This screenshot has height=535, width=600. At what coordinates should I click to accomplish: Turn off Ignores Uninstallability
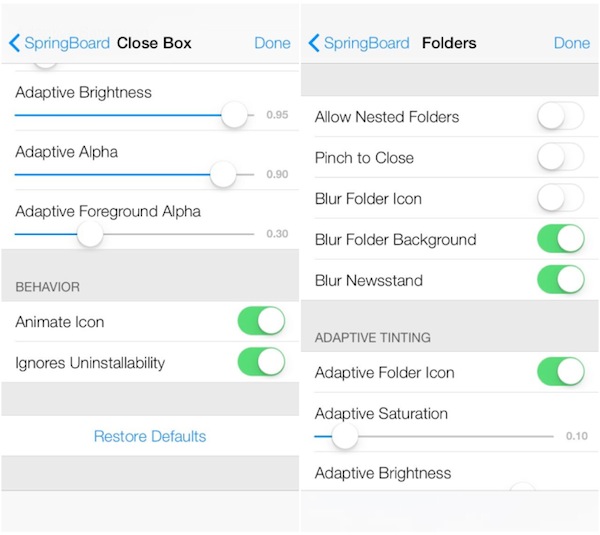[x=261, y=362]
